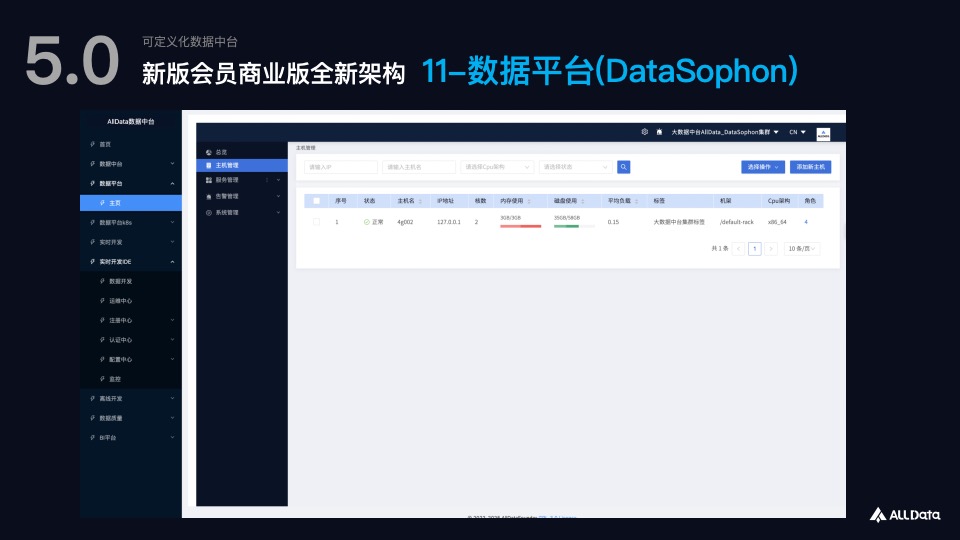960x540 pixels.
Task: Open settings gear in top bar
Action: tap(645, 132)
